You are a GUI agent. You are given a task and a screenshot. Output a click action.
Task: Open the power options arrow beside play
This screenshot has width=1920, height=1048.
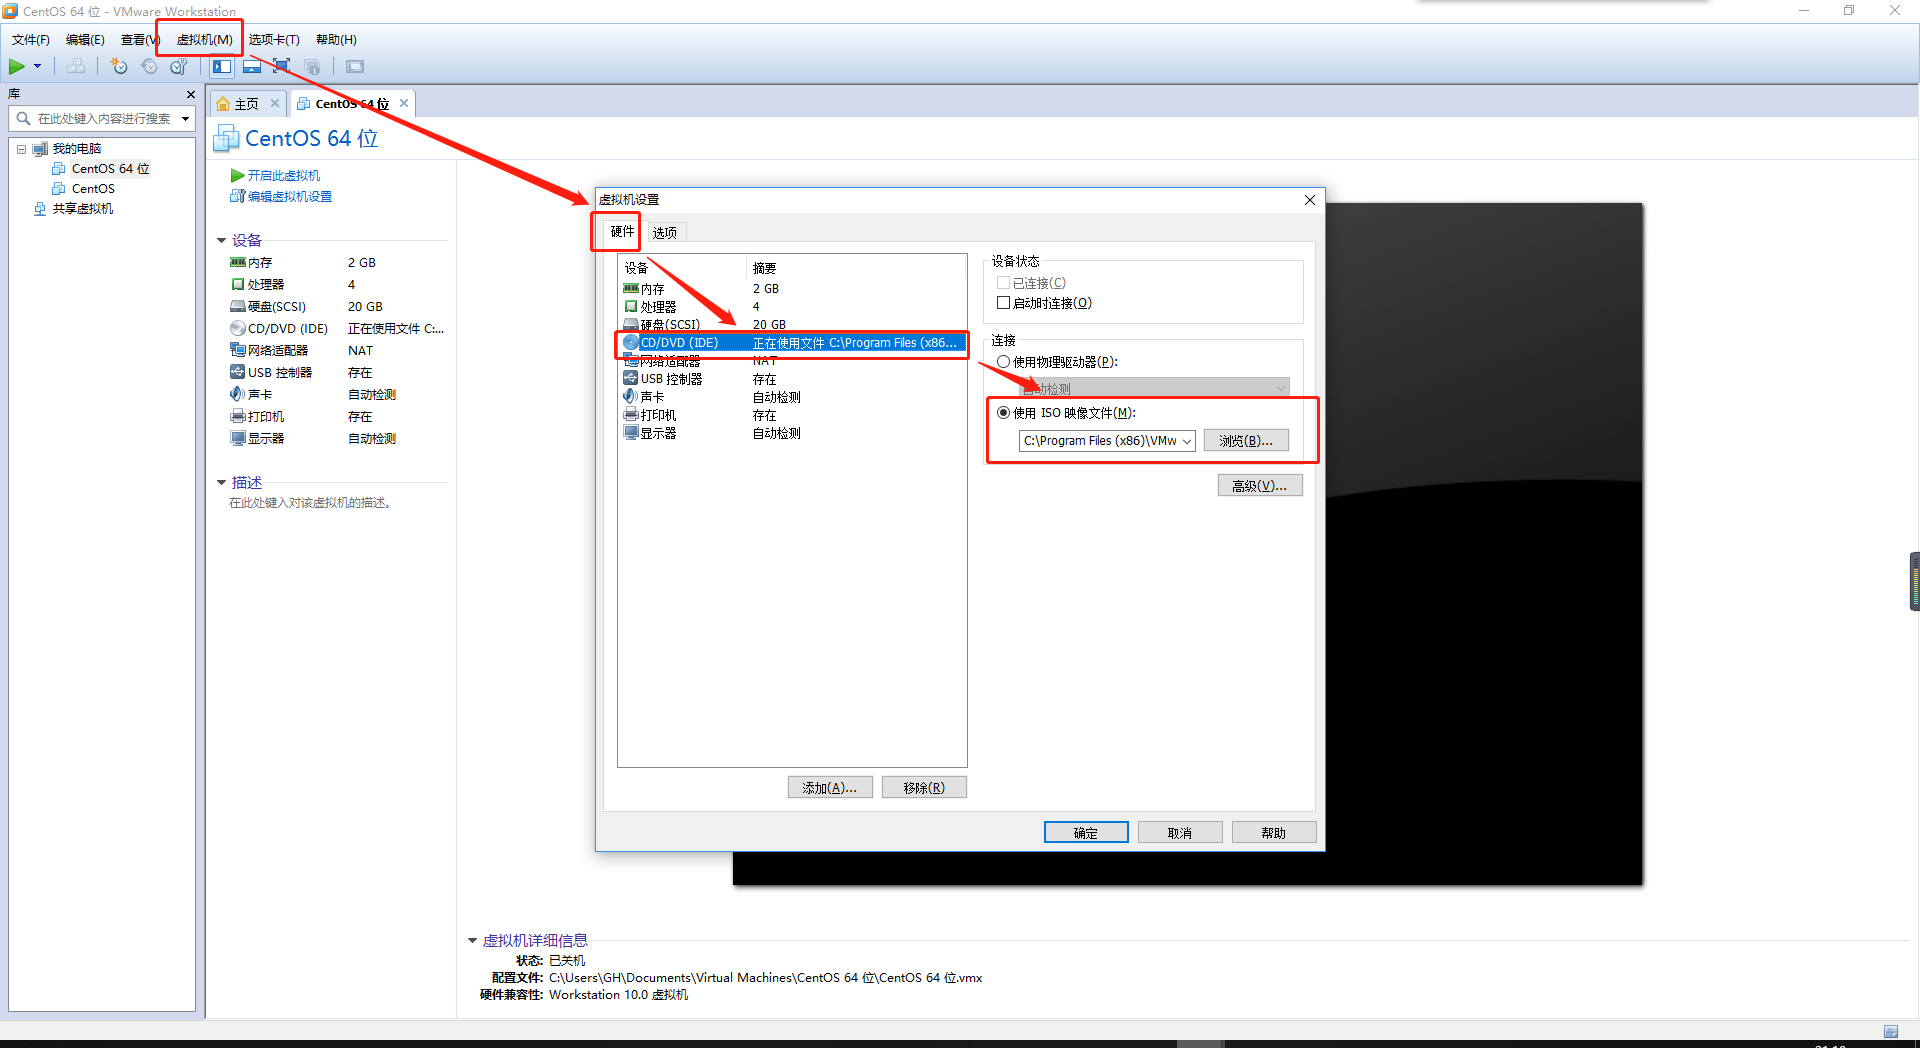[38, 67]
